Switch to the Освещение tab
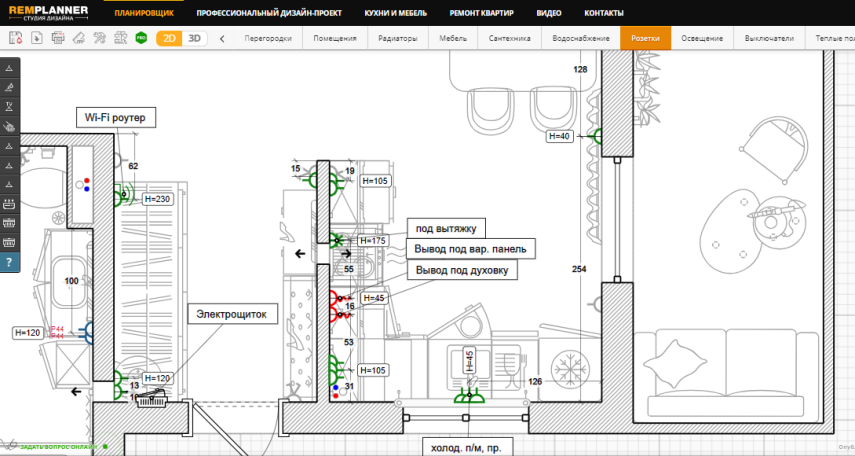This screenshot has width=855, height=456. coord(702,39)
